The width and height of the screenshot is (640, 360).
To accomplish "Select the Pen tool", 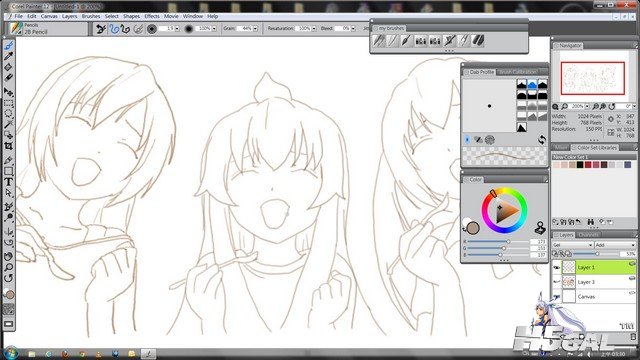I will pyautogui.click(x=9, y=160).
